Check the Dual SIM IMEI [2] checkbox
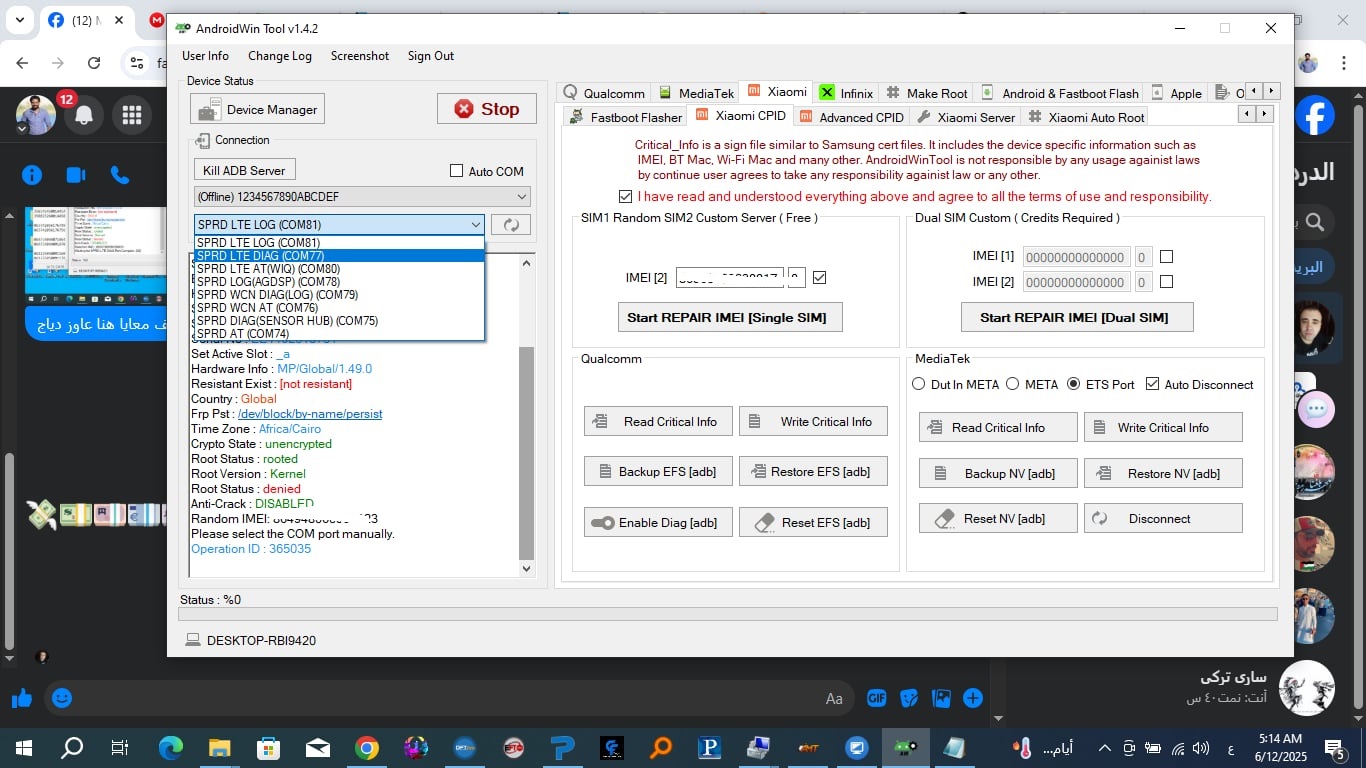Screen dimensions: 1366x768 coord(1166,282)
